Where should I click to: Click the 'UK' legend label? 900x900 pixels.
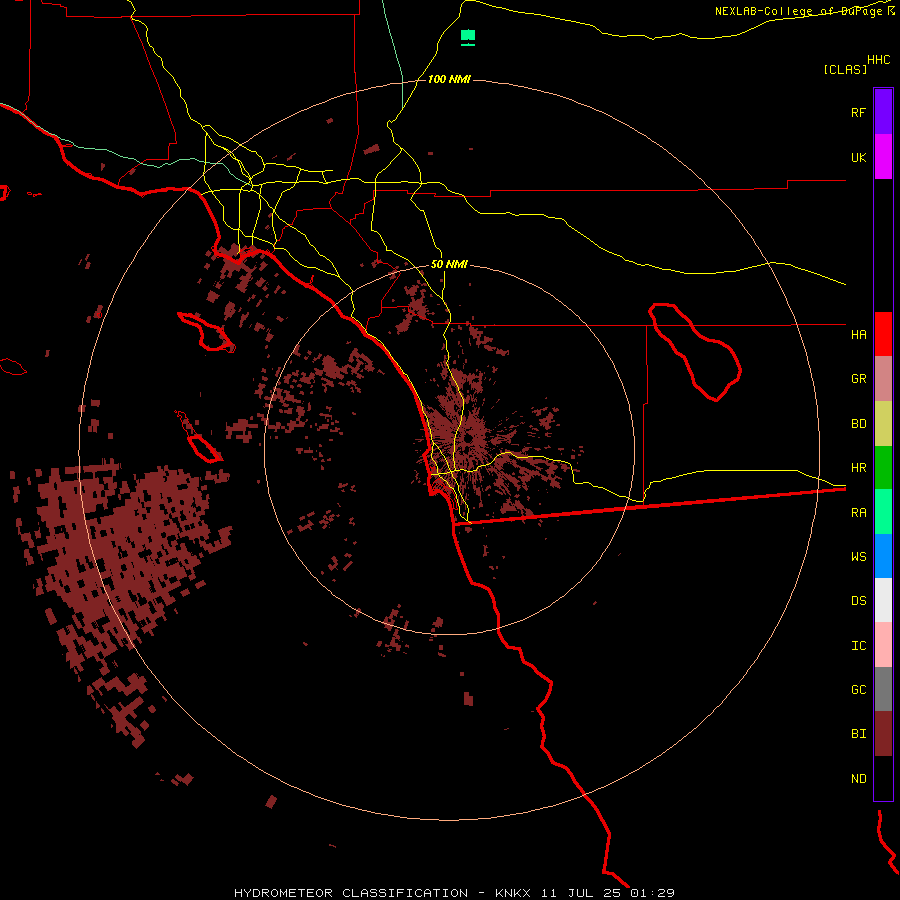point(858,157)
